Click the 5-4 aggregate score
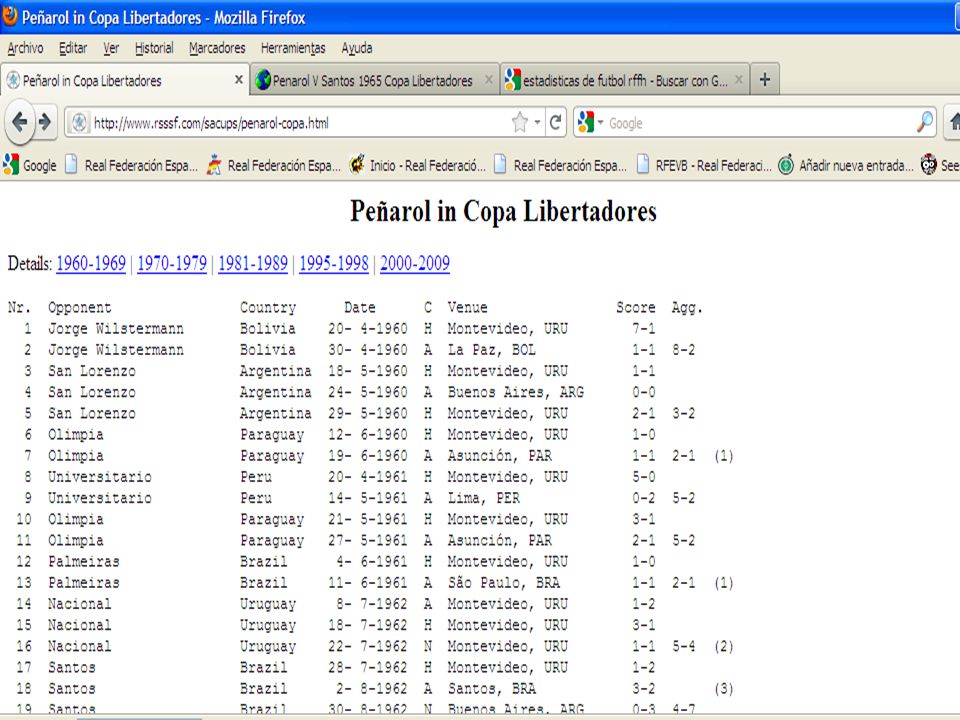The image size is (960, 720). click(683, 647)
